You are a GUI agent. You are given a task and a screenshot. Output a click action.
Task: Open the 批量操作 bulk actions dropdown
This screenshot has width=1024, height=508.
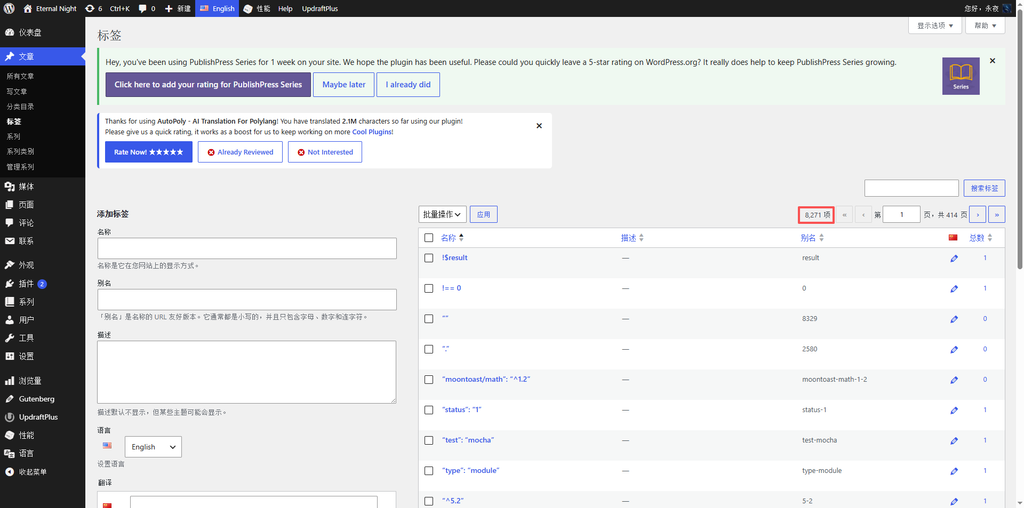click(442, 214)
